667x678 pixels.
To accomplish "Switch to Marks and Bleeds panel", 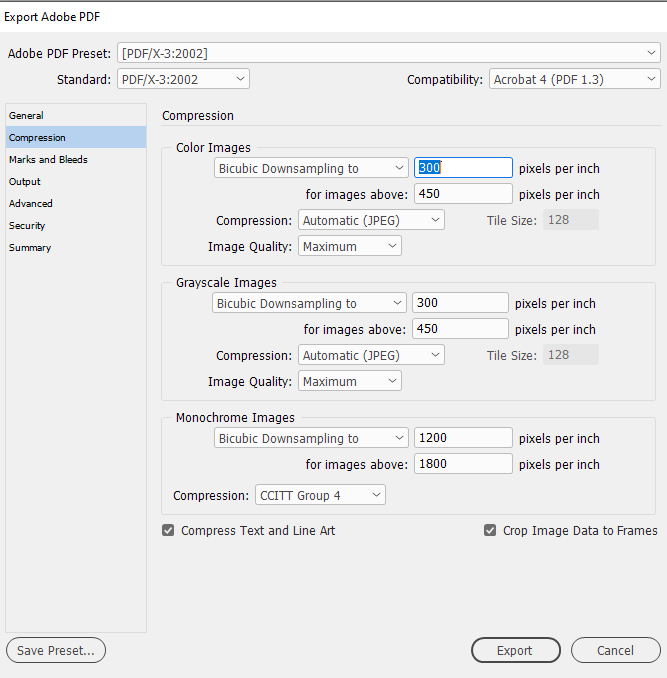I will [76, 160].
